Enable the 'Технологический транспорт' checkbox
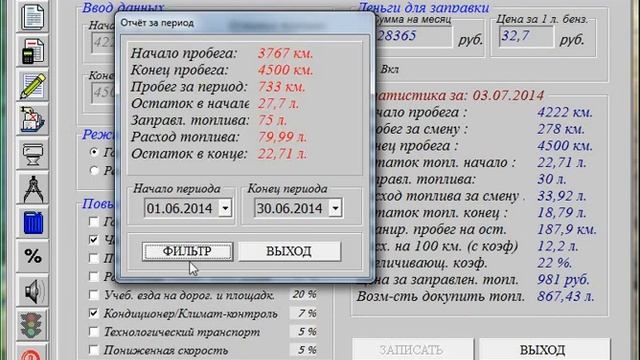Screen dimensions: 640x360 (x=94, y=331)
